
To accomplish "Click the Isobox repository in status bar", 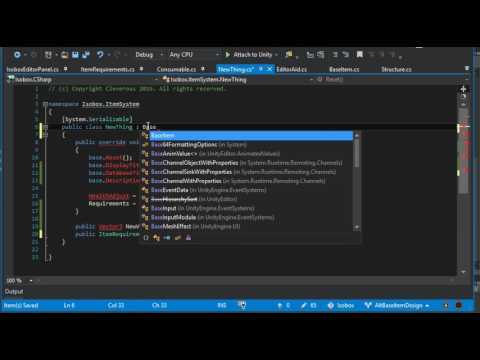I will [341, 305].
